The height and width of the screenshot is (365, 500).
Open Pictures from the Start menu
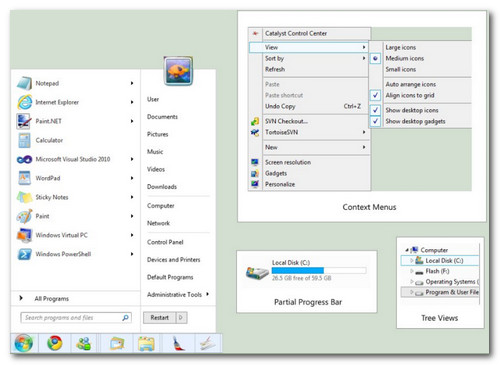(158, 134)
